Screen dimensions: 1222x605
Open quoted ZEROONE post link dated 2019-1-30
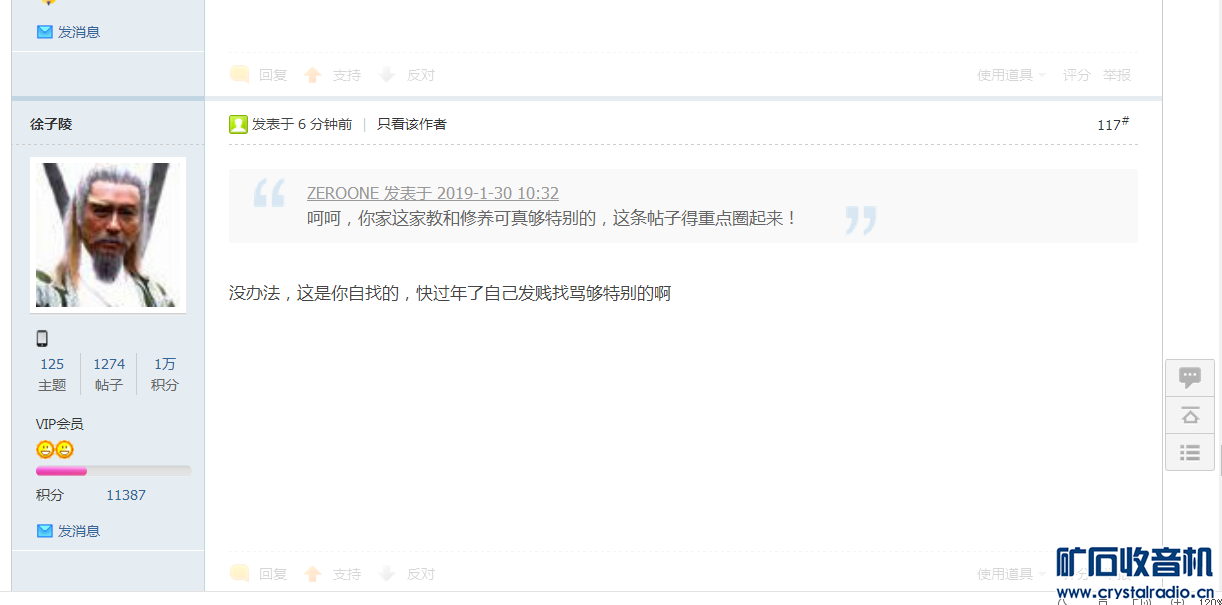(433, 193)
